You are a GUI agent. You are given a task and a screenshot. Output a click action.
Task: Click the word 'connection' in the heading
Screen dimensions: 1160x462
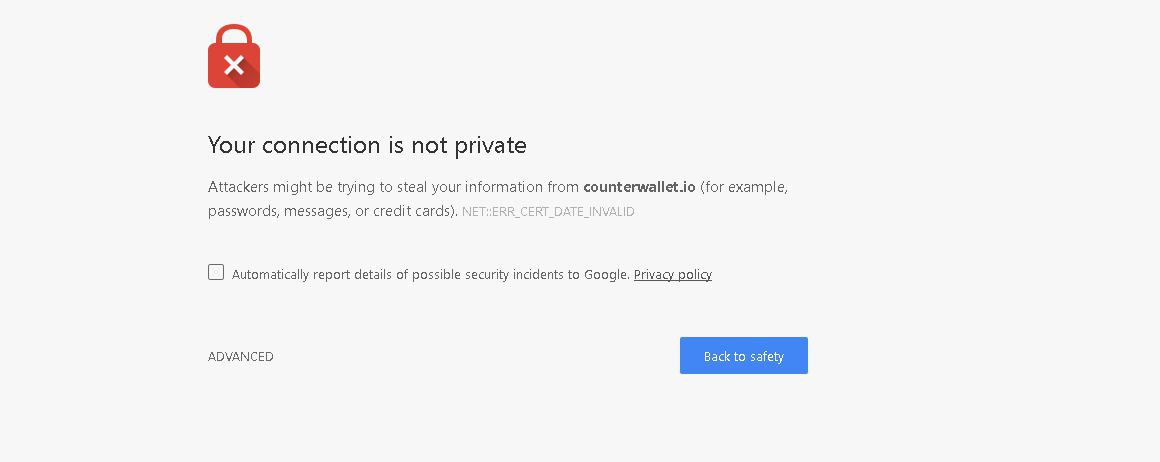[322, 145]
